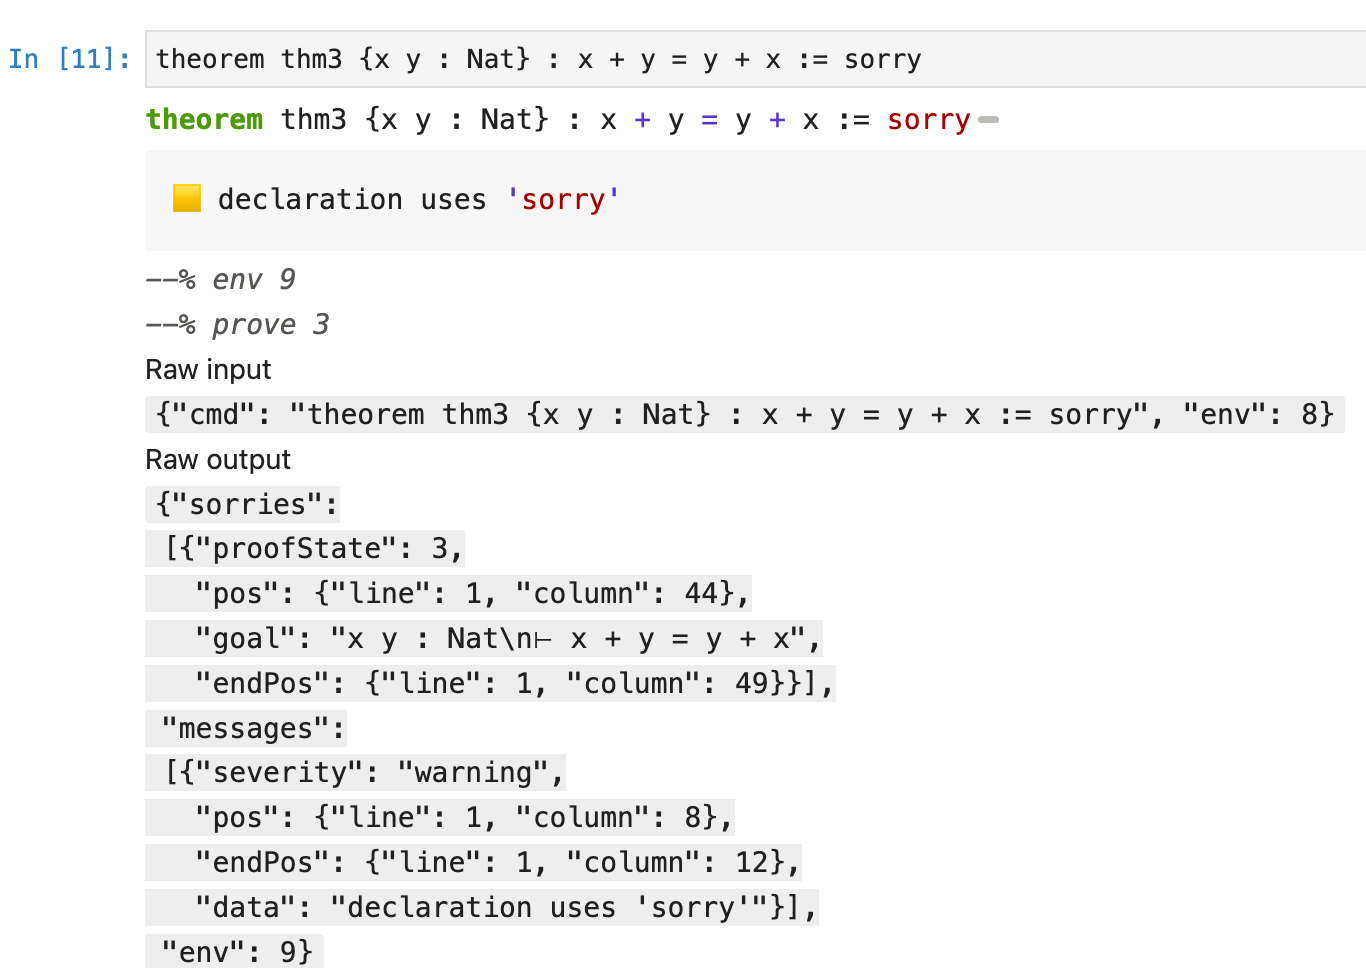Click the code input cell with theorem thm3

point(756,59)
